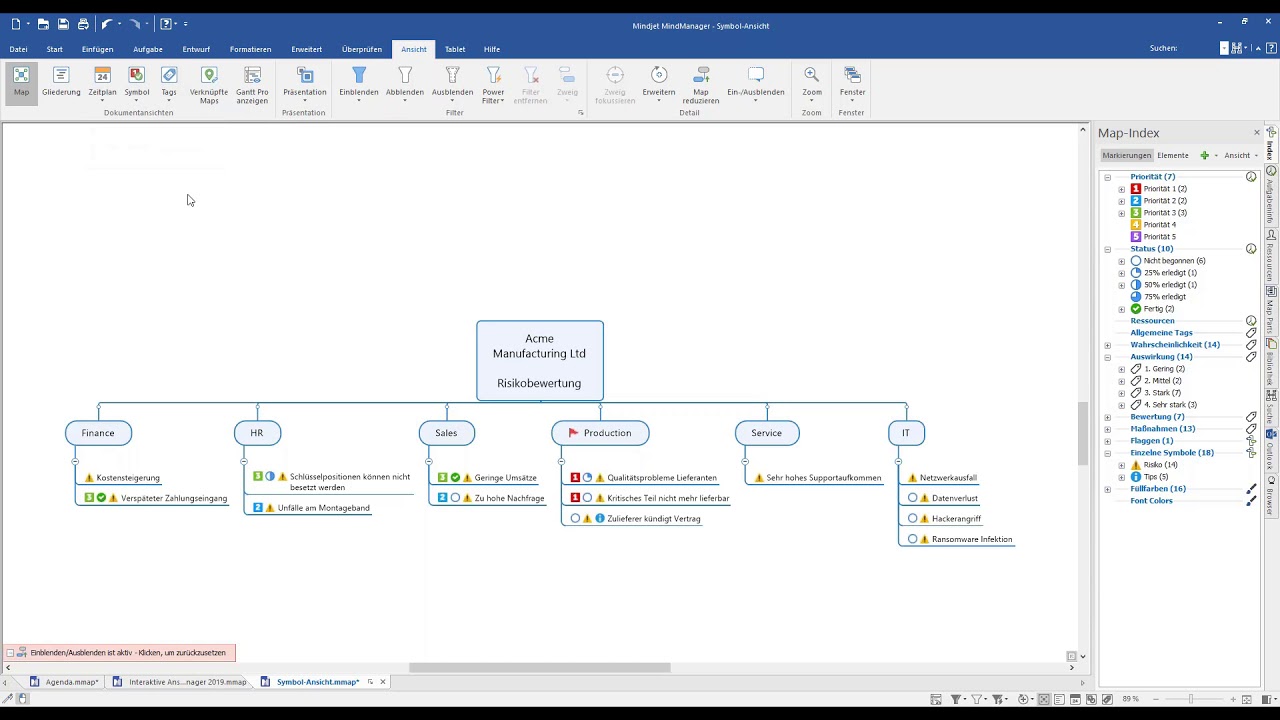Select the HR topic node
Viewport: 1280px width, 720px height.
257,433
